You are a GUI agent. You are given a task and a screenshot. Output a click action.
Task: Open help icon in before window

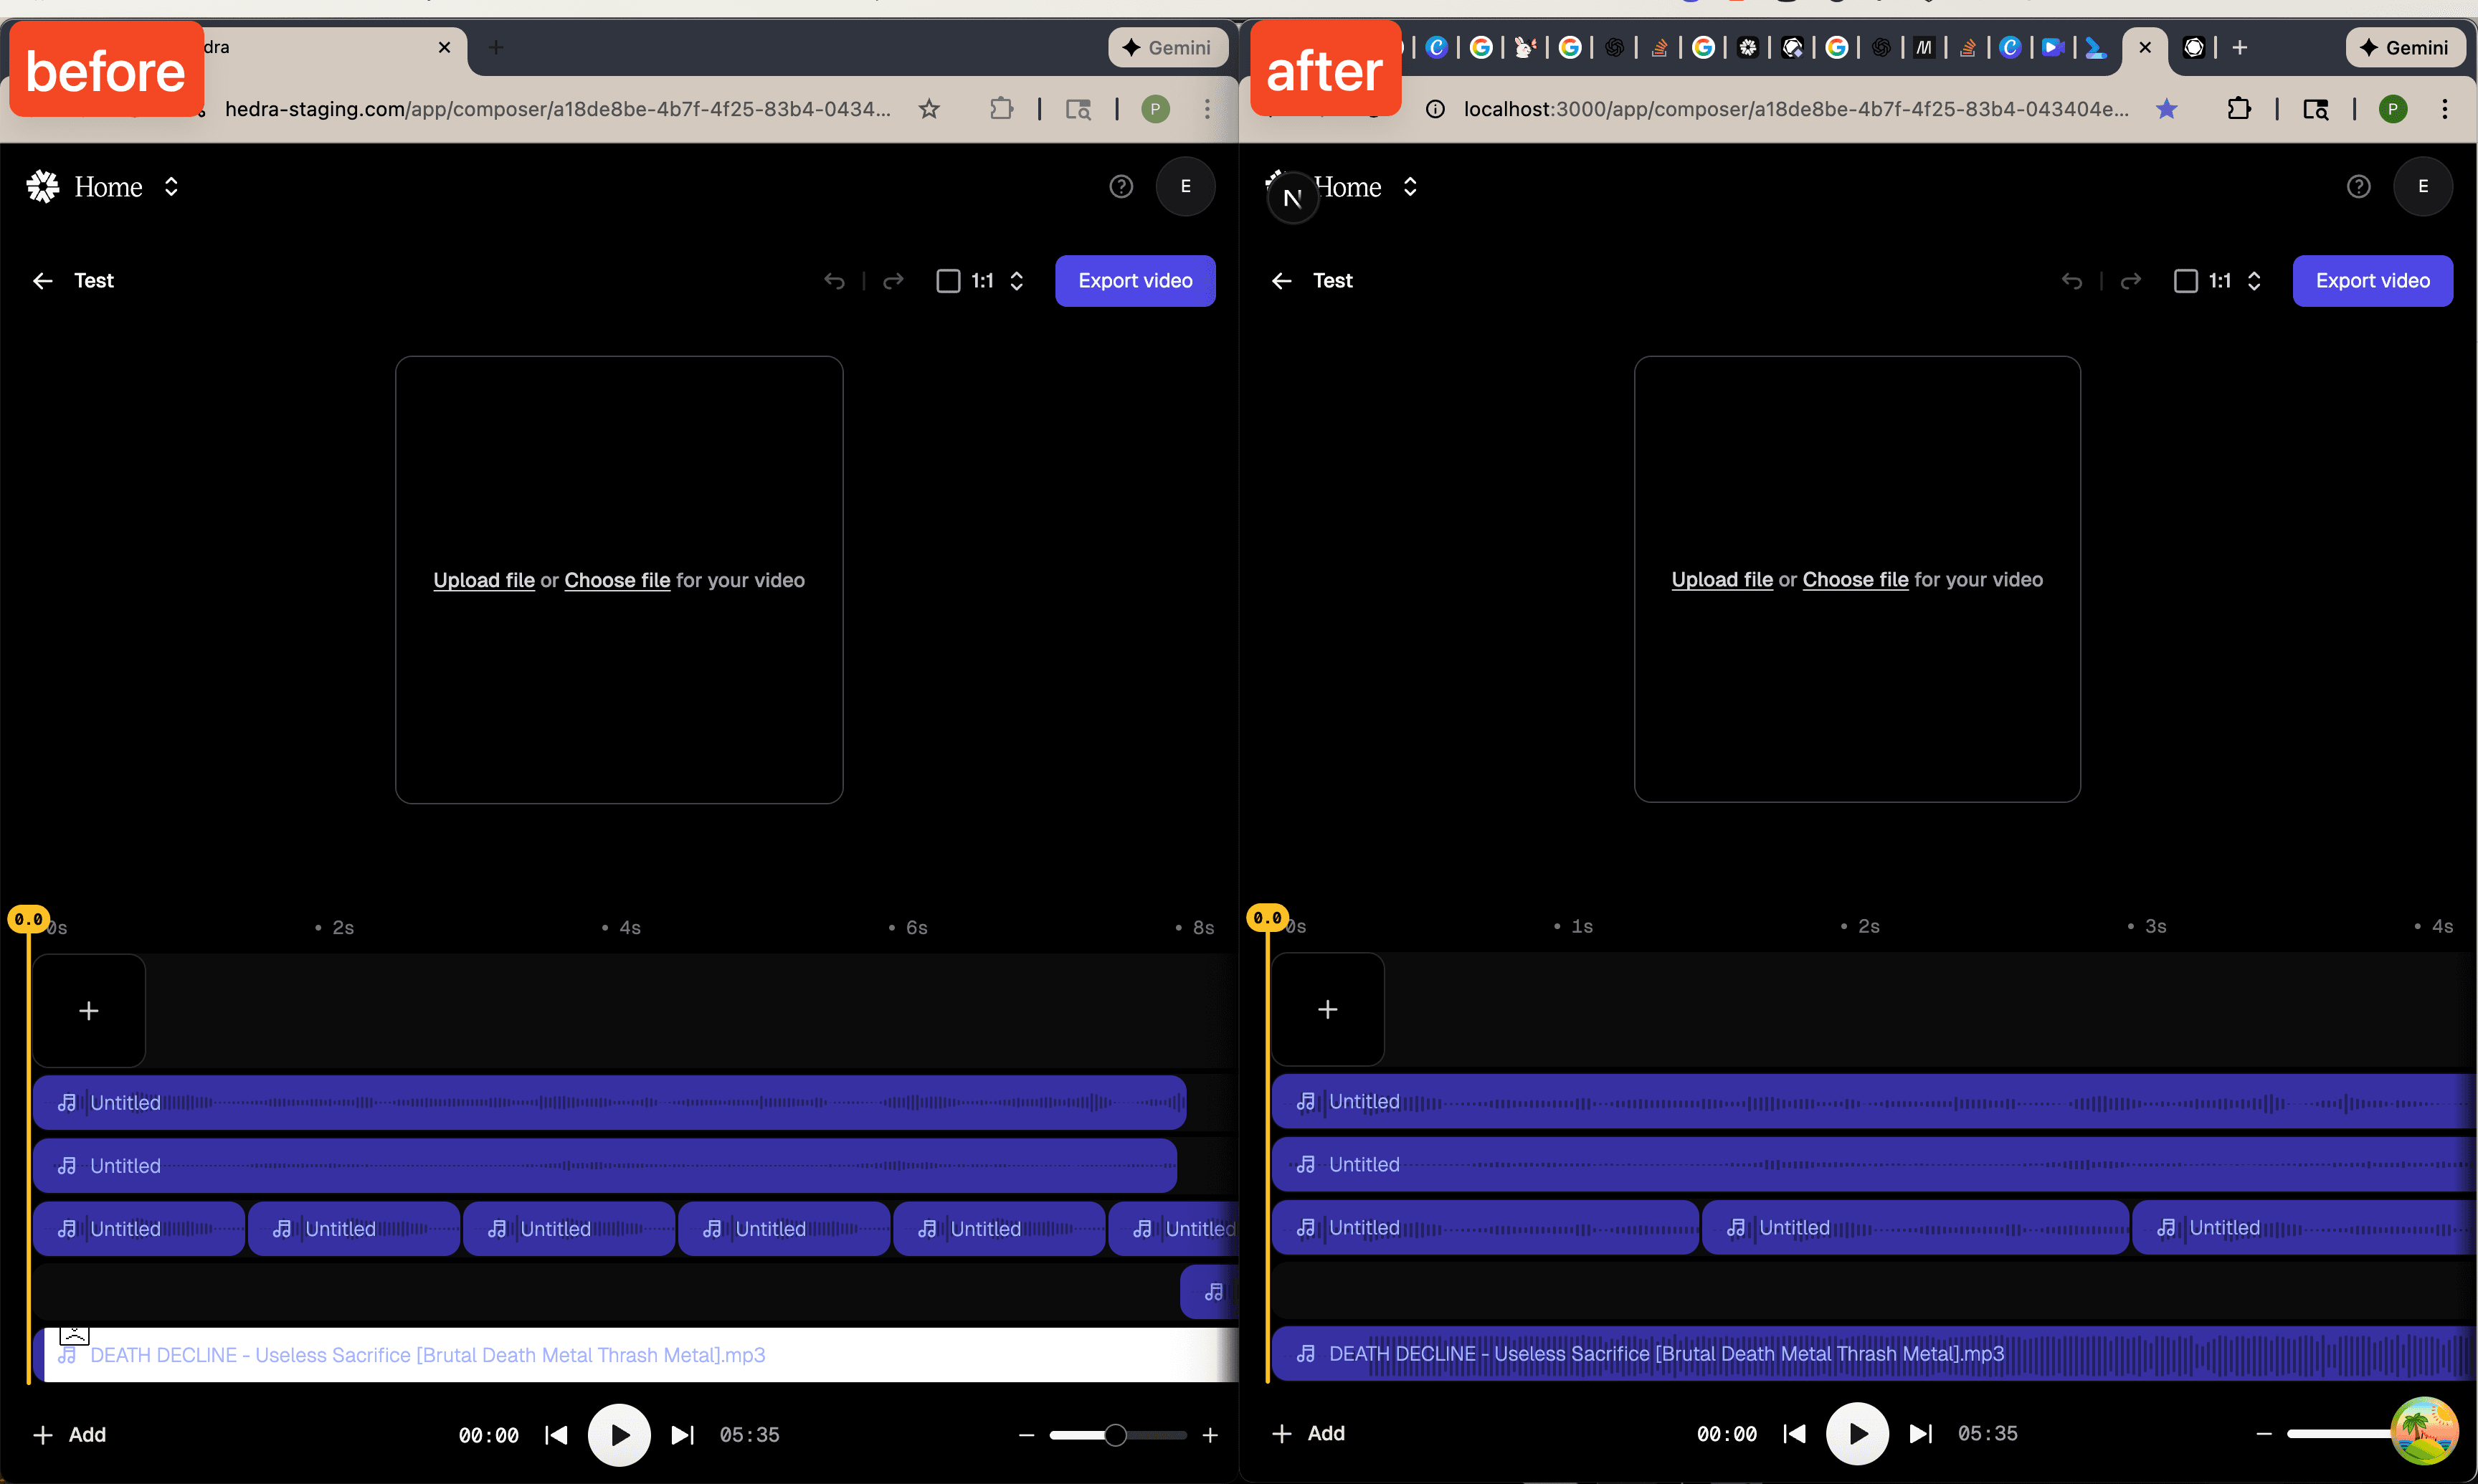(x=1121, y=187)
